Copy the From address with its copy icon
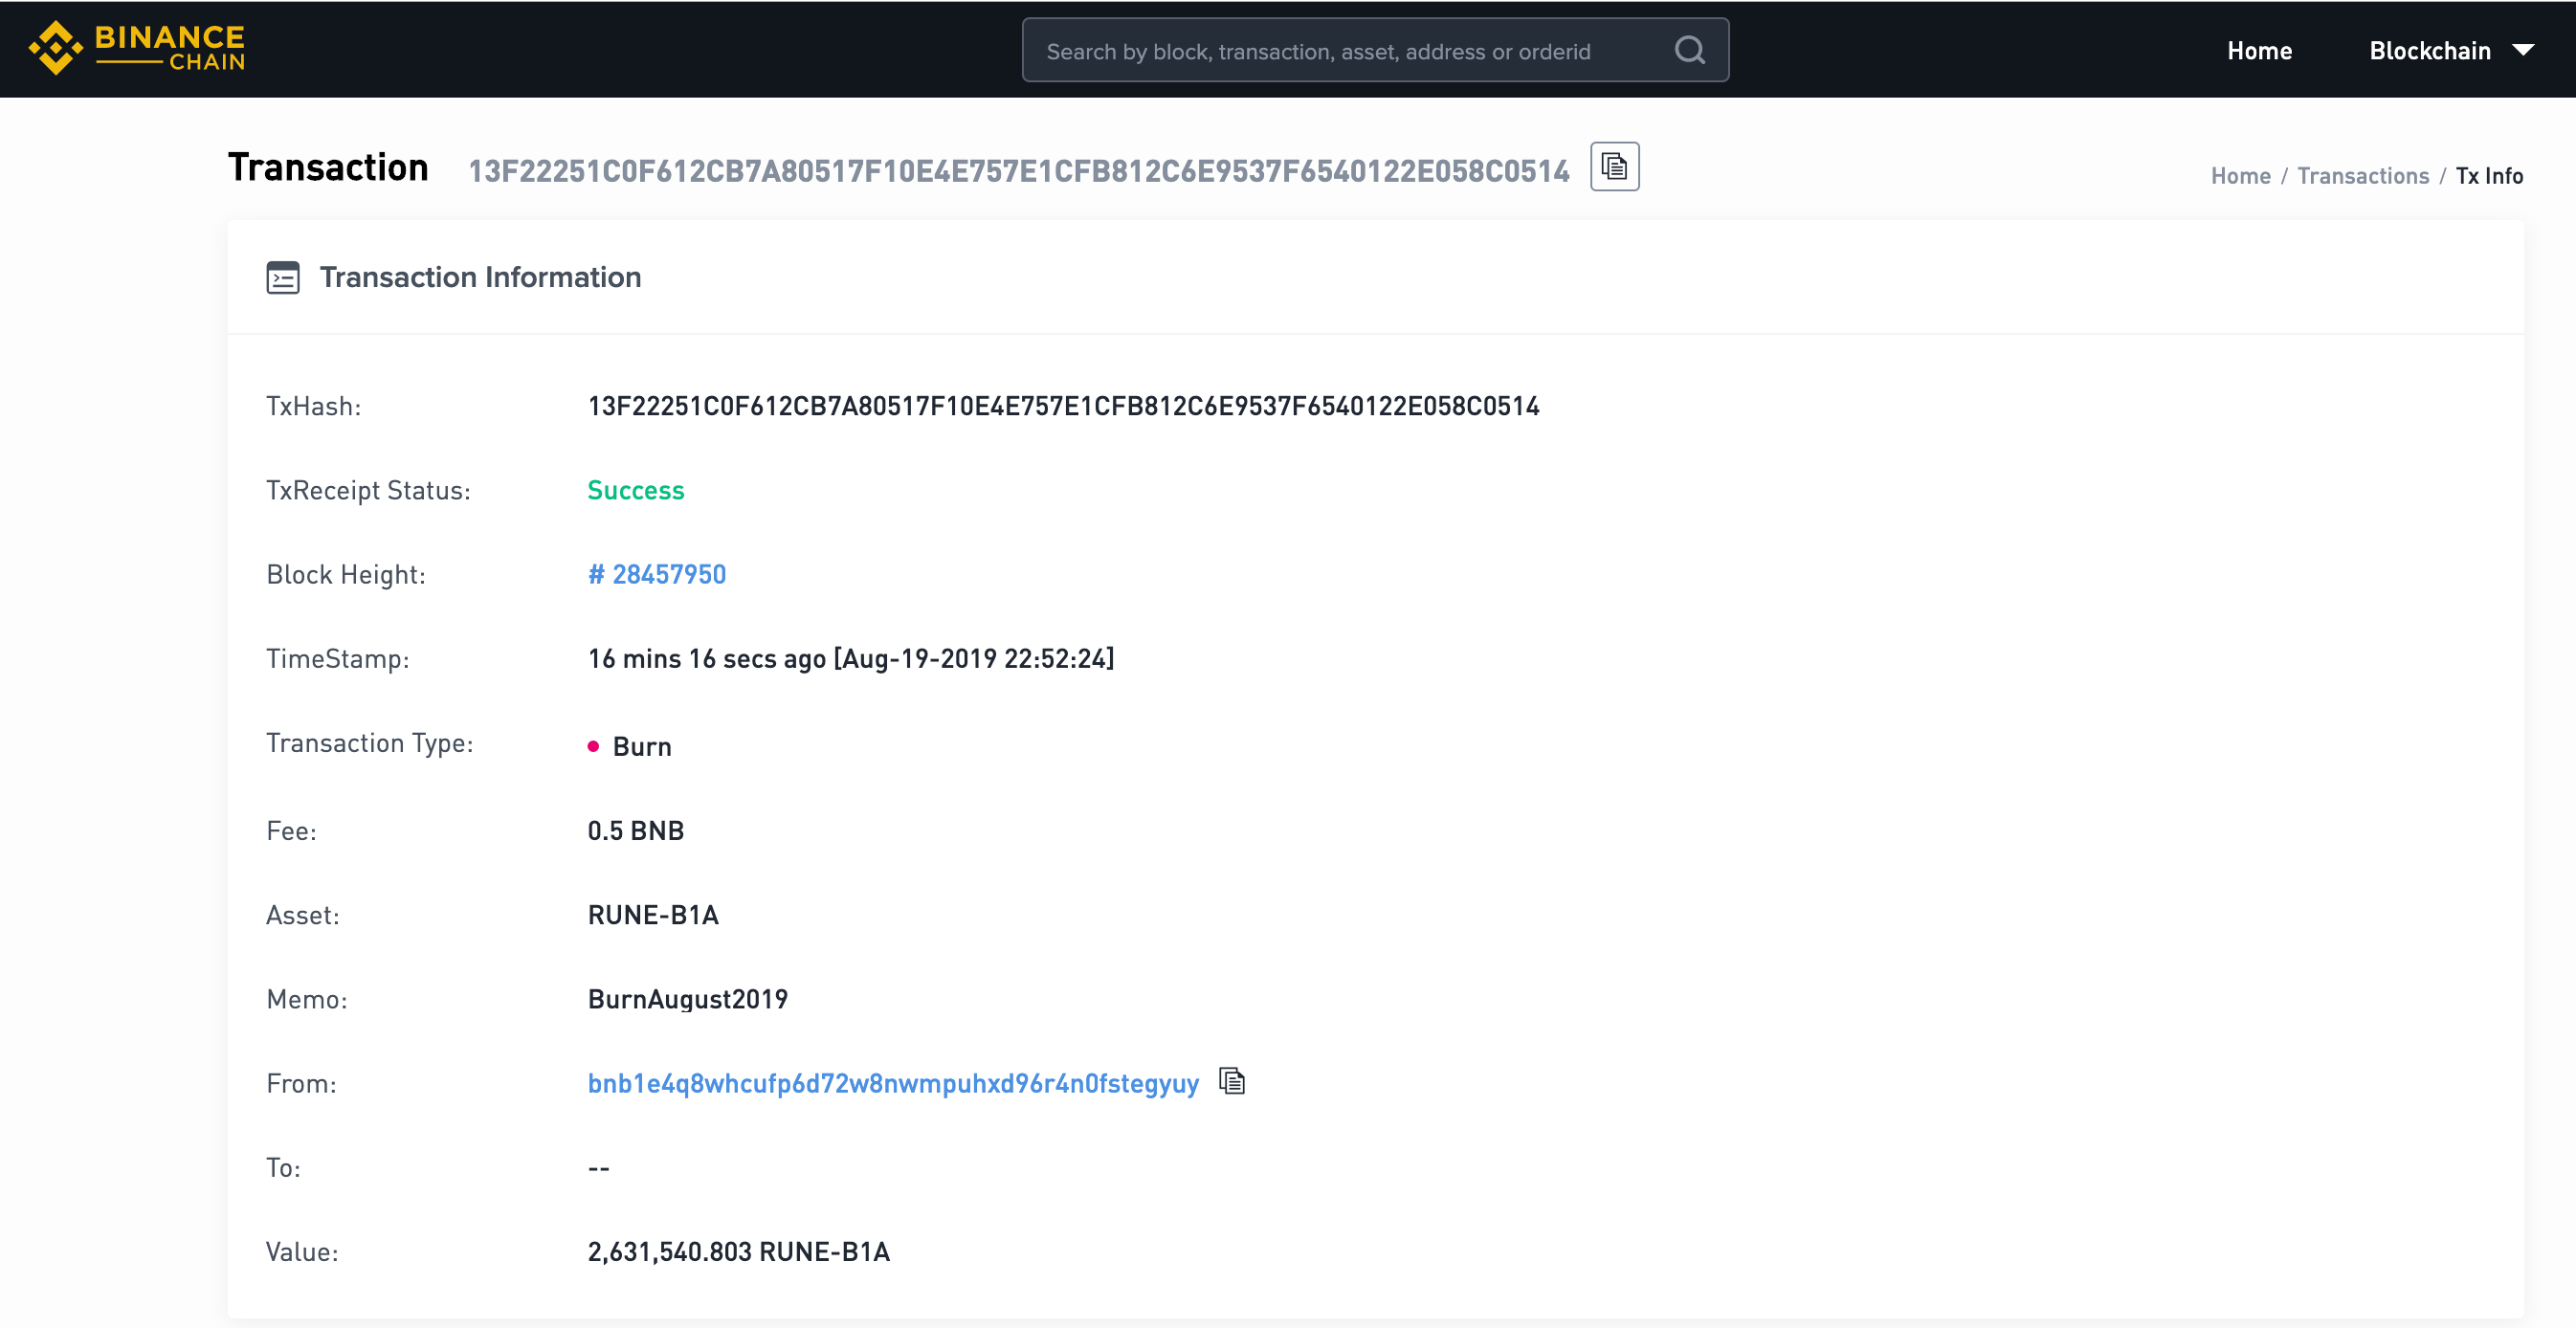Viewport: 2576px width, 1328px height. tap(1232, 1081)
